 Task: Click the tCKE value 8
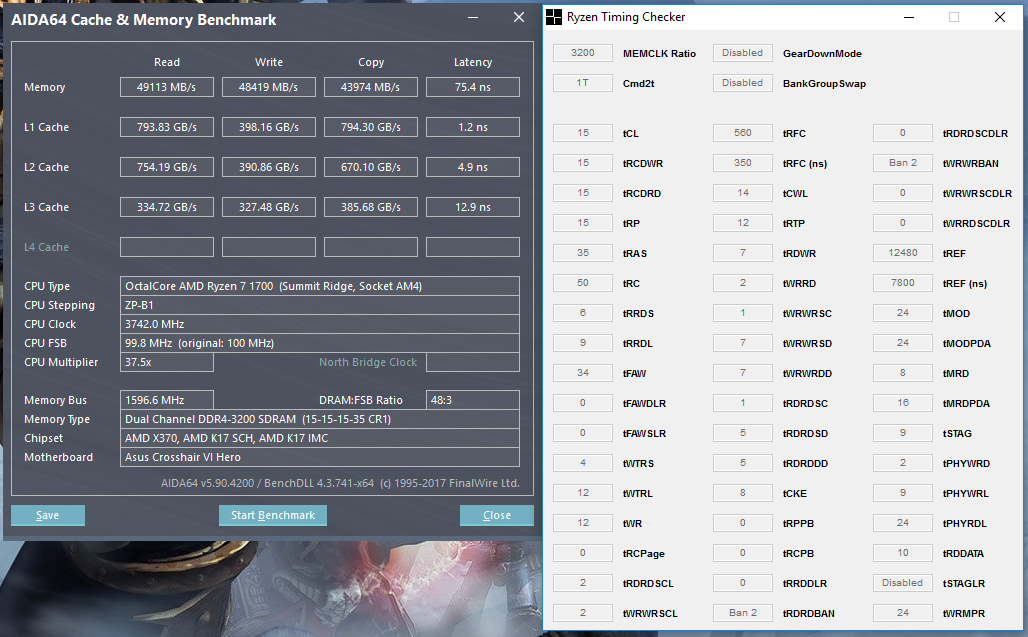pyautogui.click(x=743, y=493)
